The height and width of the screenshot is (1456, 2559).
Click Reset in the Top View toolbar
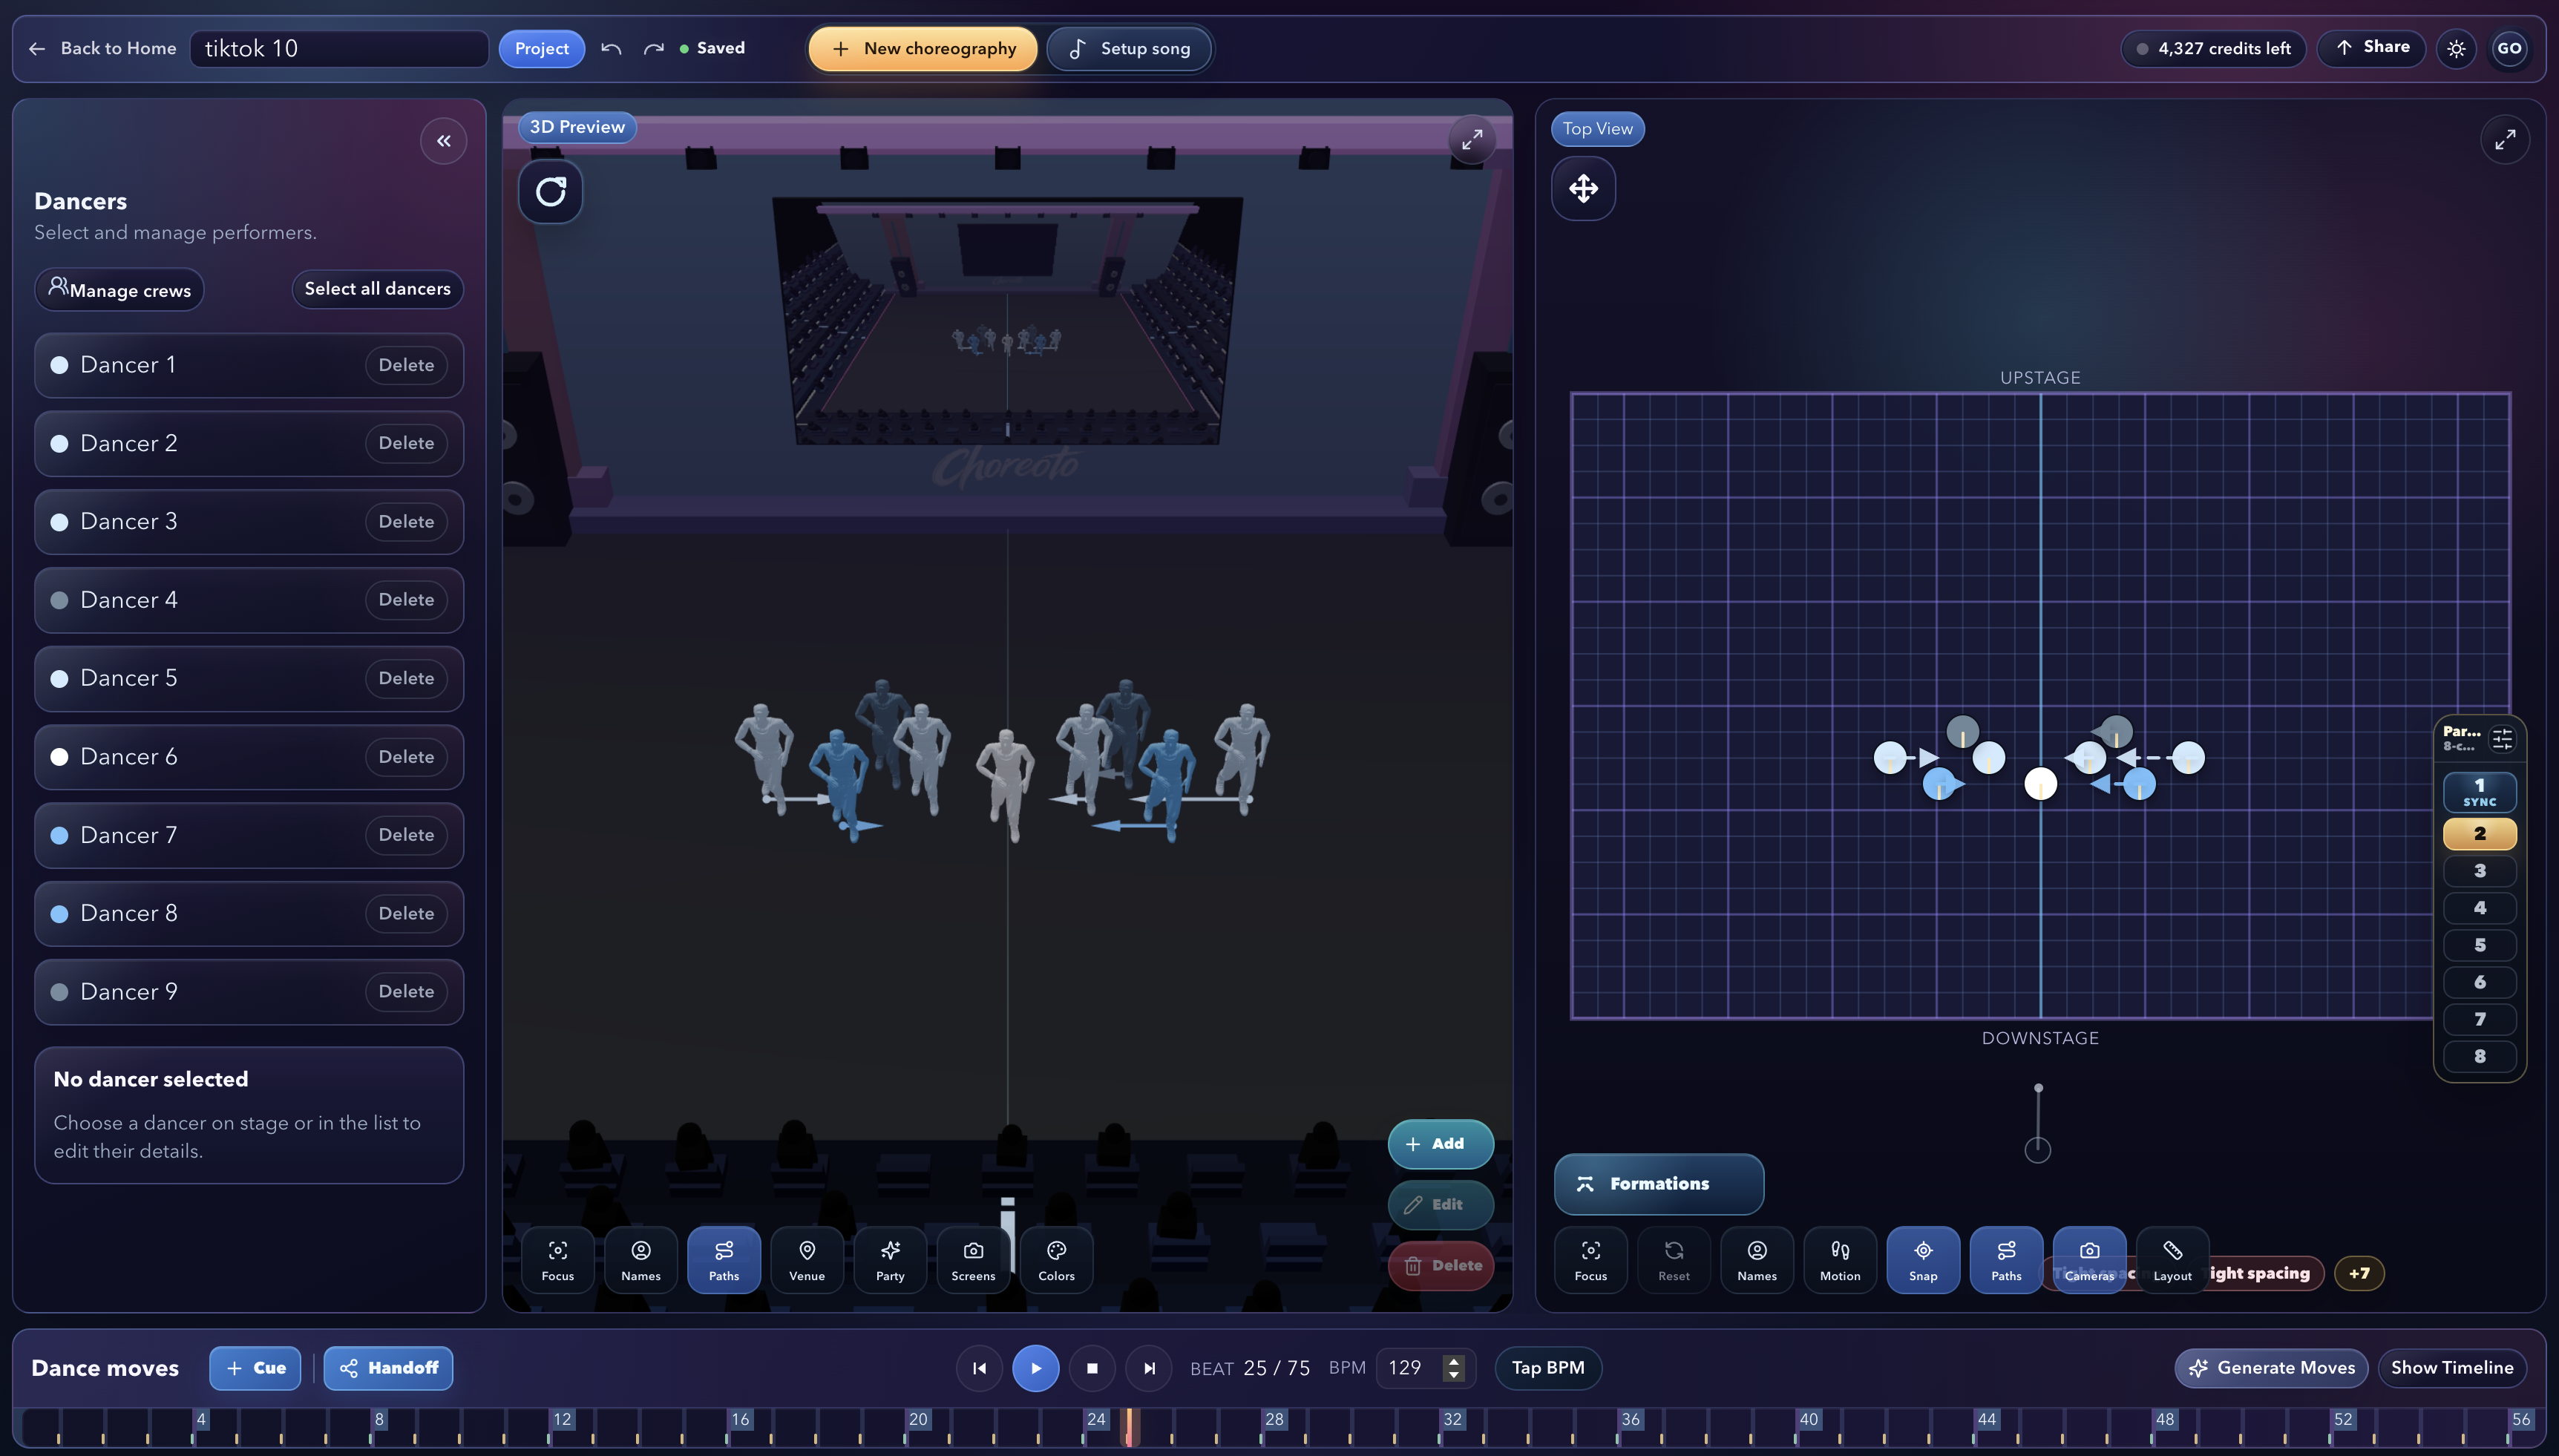tap(1674, 1259)
